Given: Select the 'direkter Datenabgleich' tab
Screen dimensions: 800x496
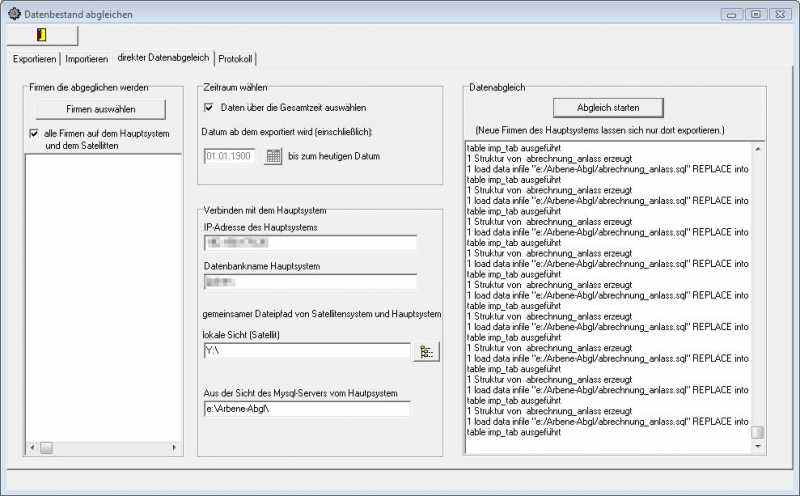Looking at the screenshot, I should [163, 58].
